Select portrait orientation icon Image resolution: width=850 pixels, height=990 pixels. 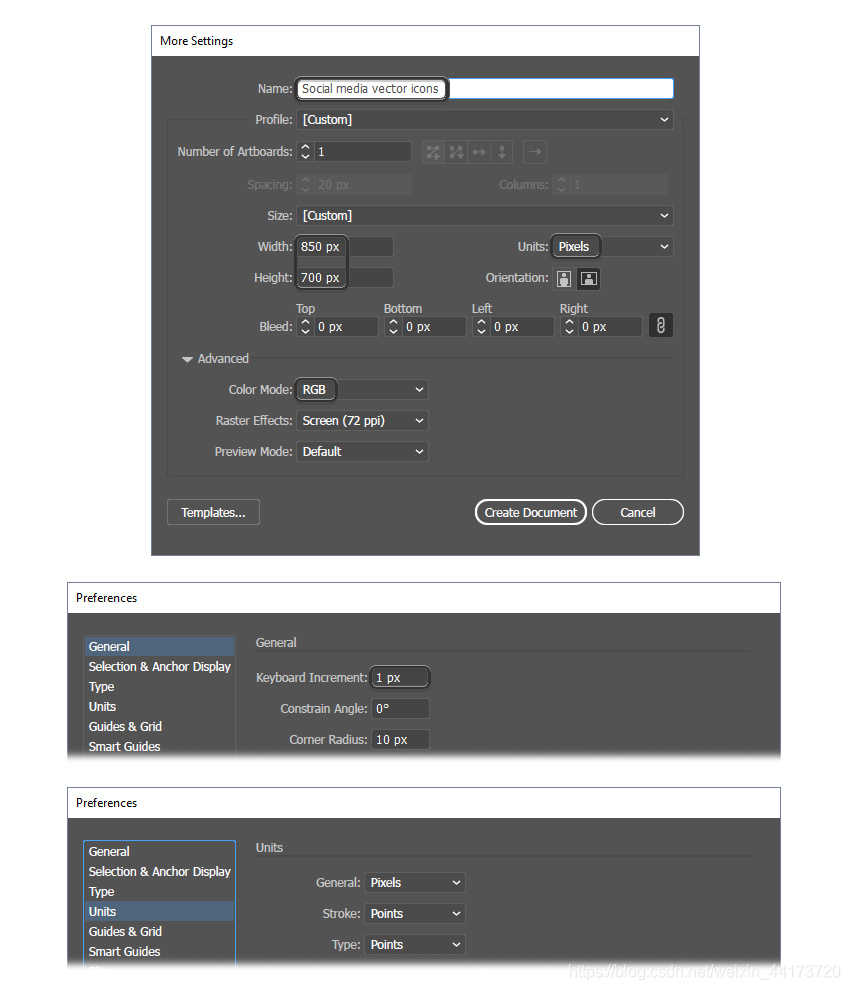pos(564,278)
